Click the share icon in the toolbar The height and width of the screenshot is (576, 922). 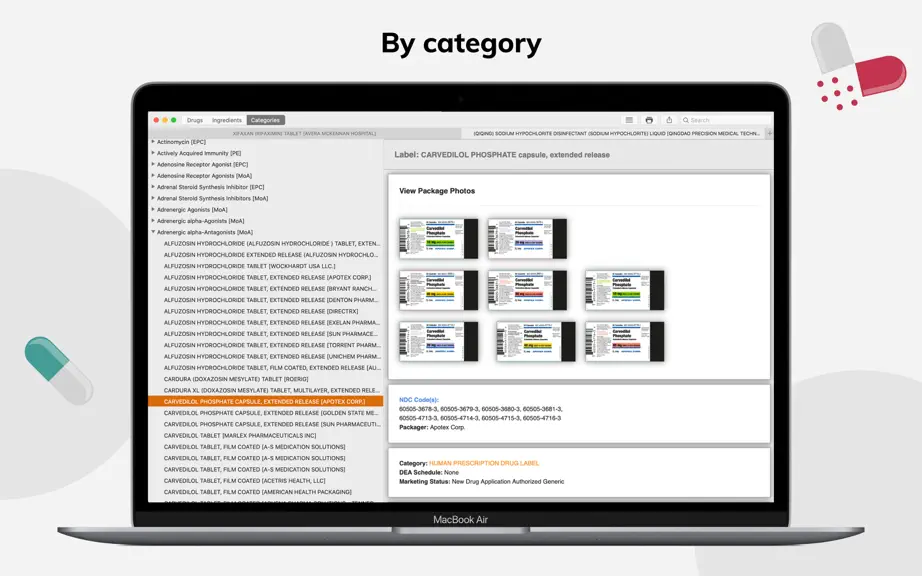(669, 120)
